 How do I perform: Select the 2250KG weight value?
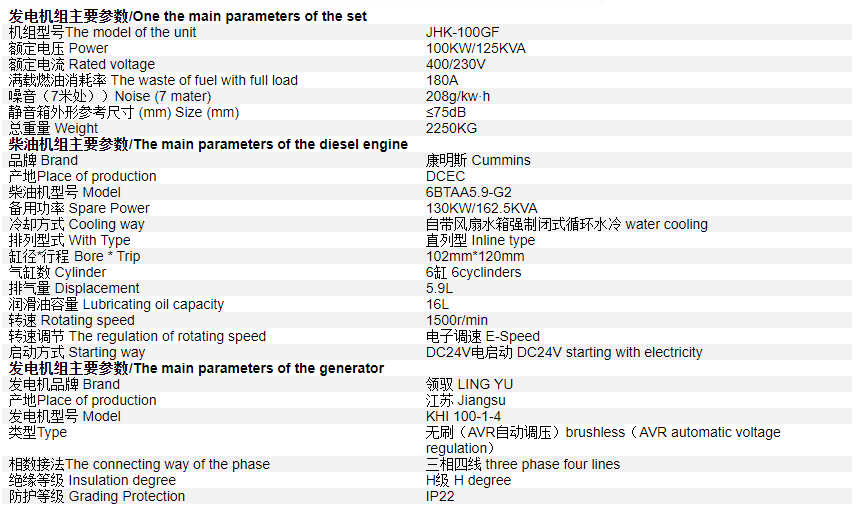(451, 128)
